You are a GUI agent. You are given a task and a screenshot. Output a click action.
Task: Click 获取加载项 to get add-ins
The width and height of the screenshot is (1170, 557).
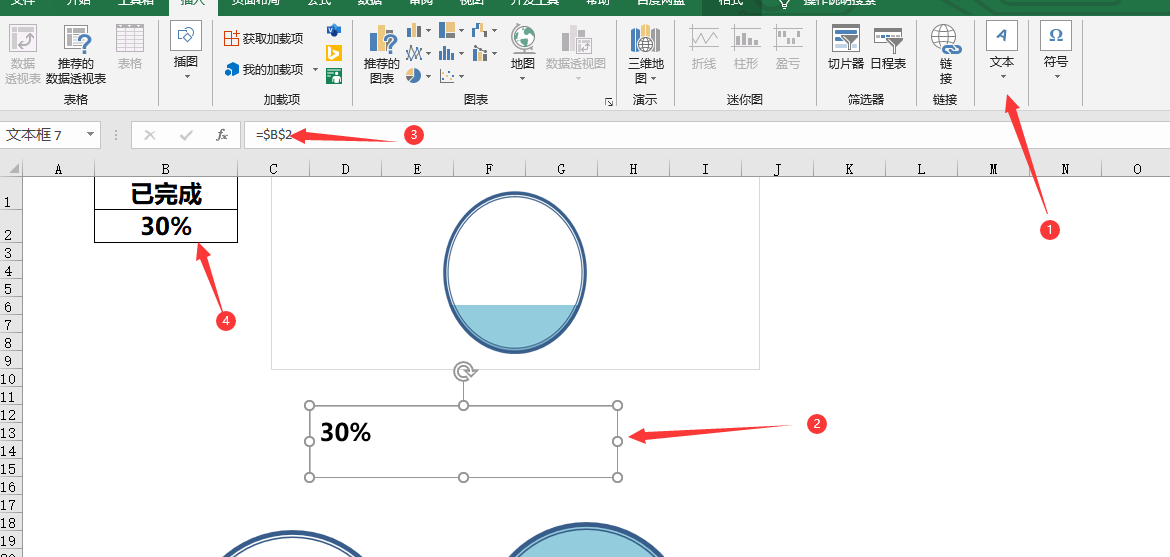264,38
